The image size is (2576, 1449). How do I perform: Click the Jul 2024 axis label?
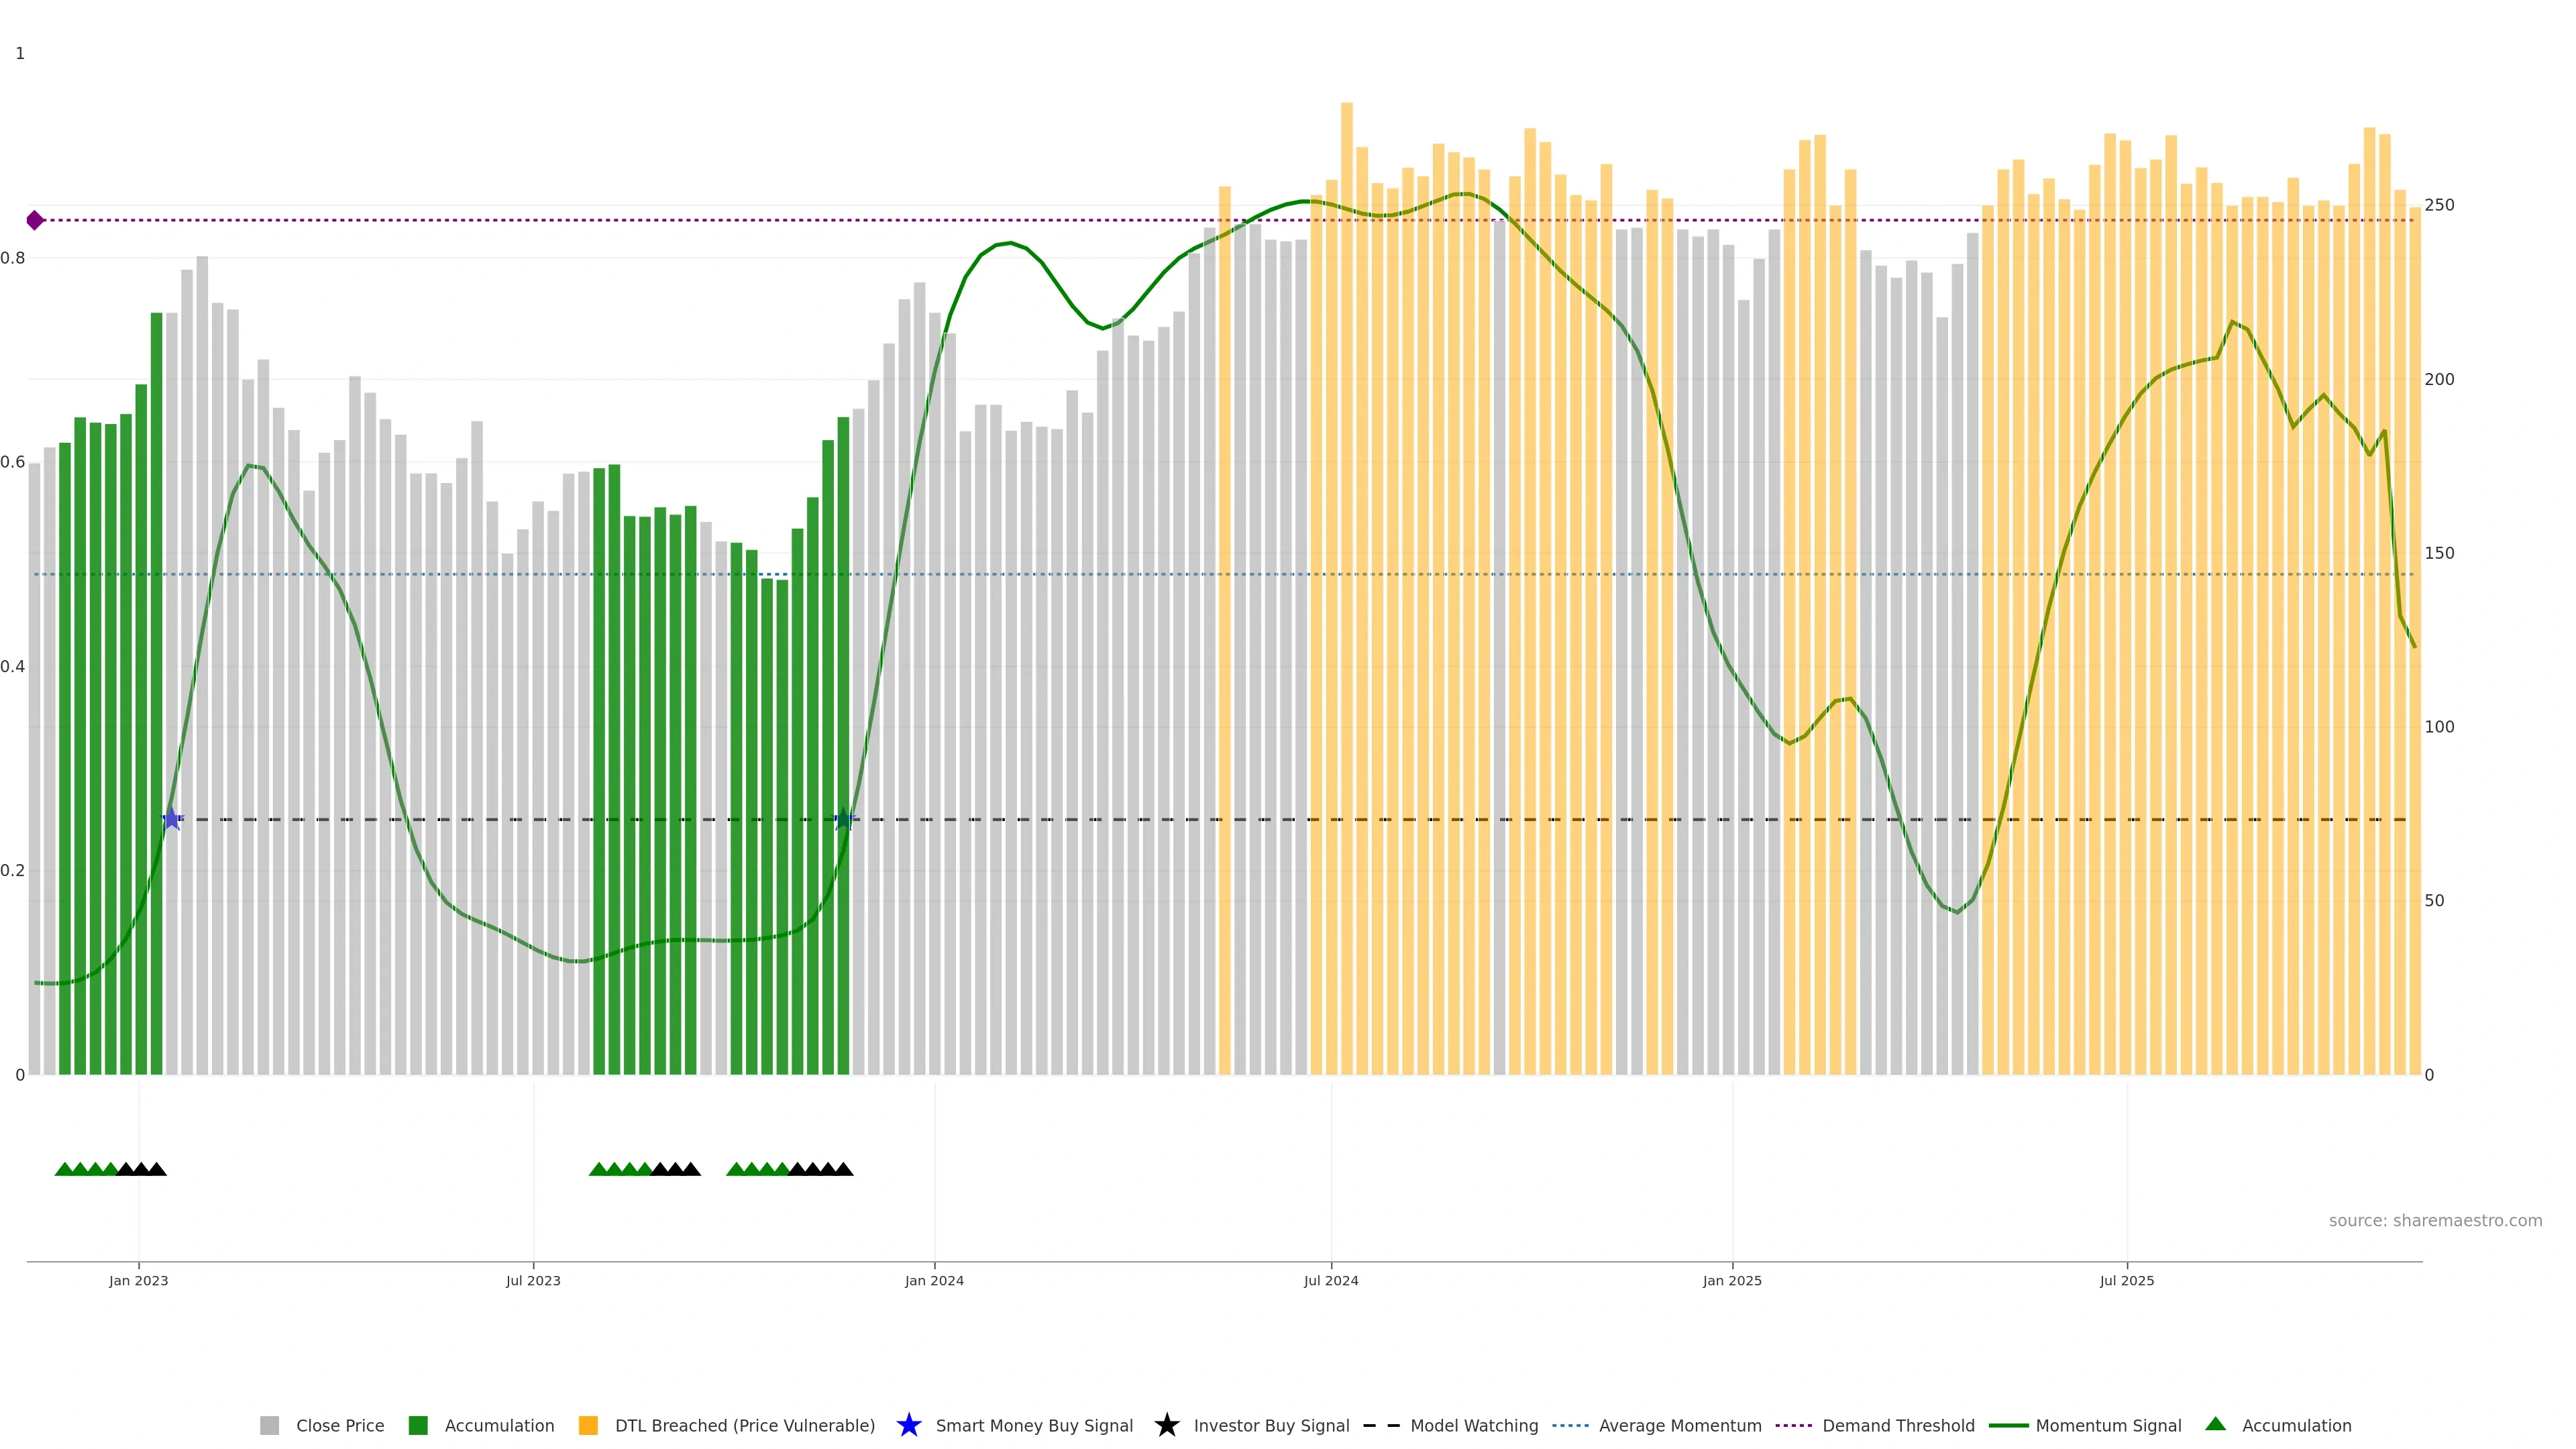(1330, 1281)
